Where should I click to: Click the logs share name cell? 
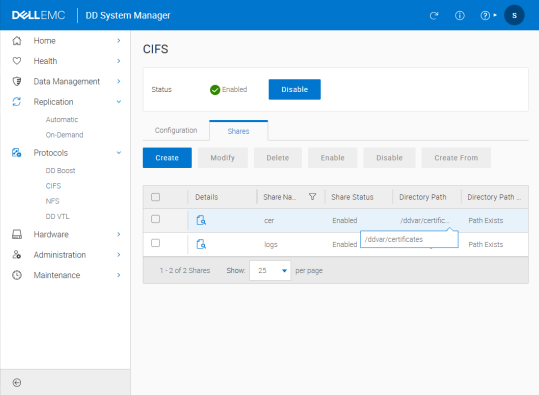pos(271,244)
